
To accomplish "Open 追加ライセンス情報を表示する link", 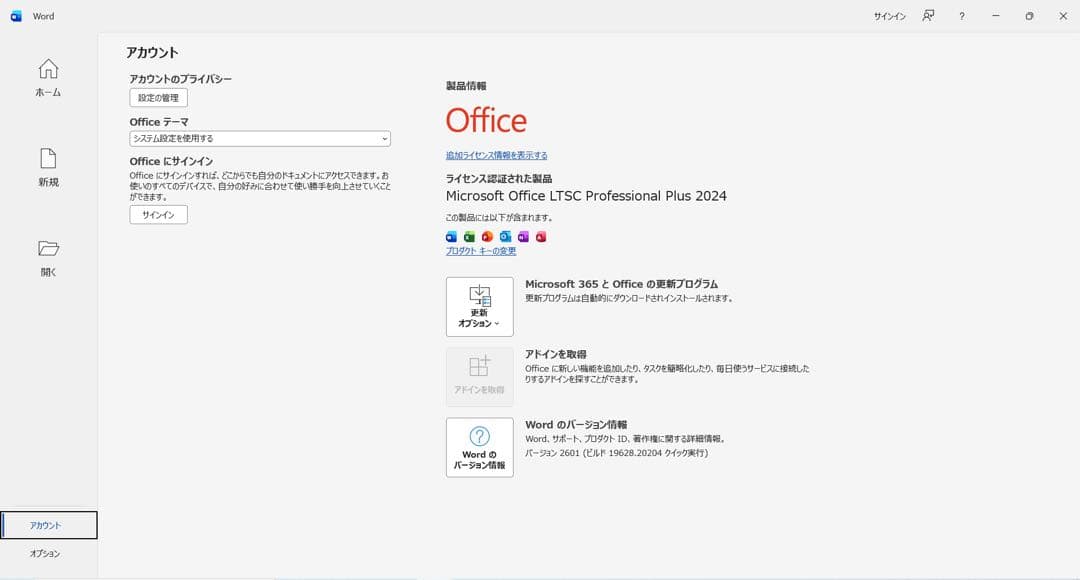I will click(496, 156).
